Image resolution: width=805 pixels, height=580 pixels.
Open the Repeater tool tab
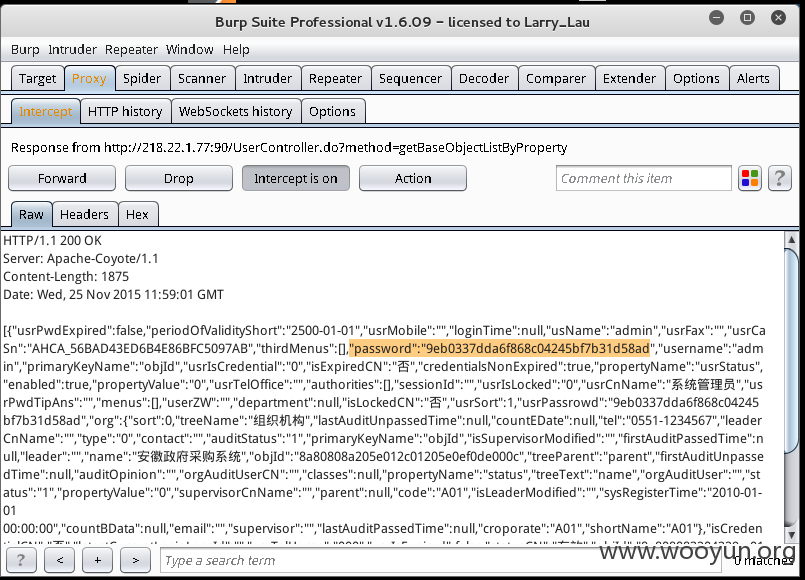(x=336, y=79)
